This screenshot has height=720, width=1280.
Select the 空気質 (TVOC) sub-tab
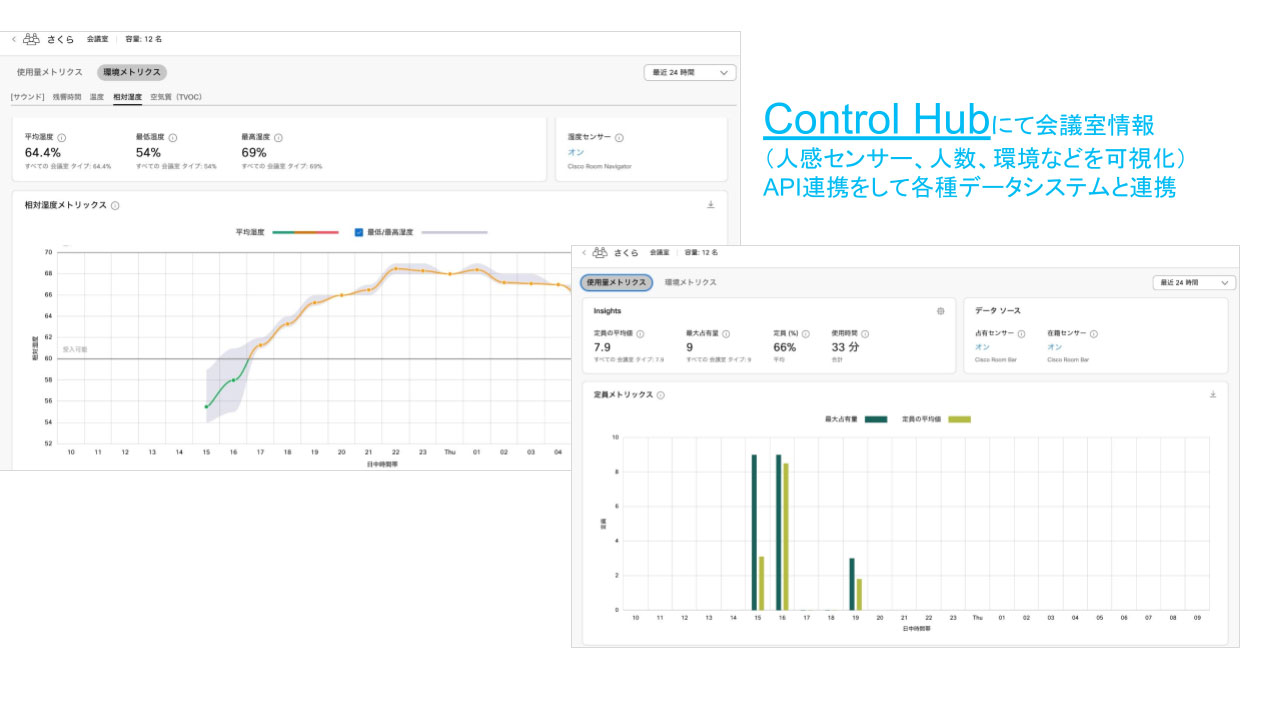point(176,97)
